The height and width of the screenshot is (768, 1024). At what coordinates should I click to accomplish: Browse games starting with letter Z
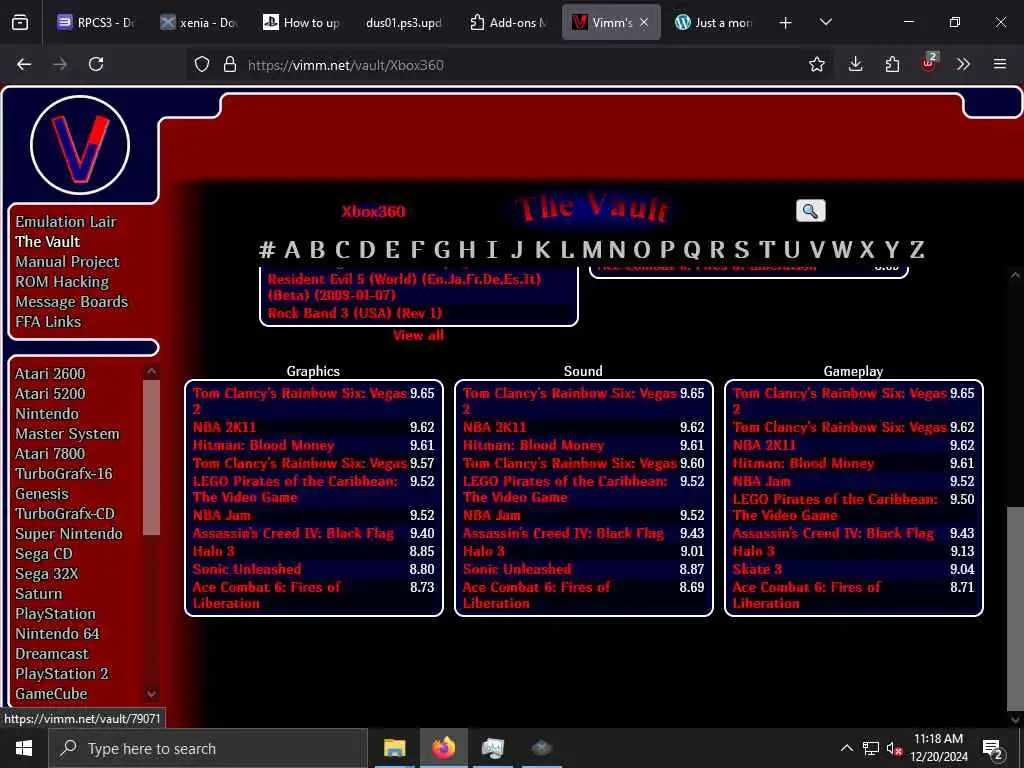(x=917, y=249)
